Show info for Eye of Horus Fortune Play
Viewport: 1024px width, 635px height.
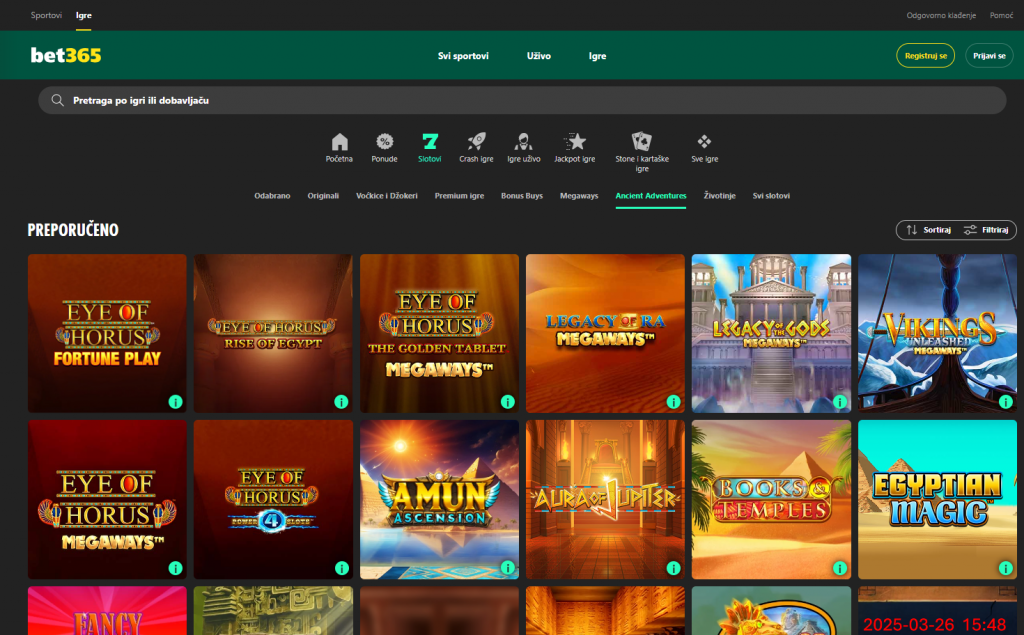pos(175,402)
